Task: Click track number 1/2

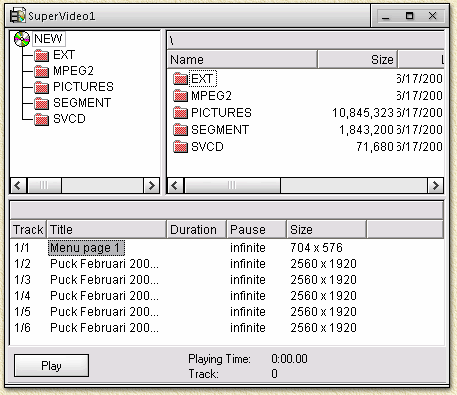Action: point(22,264)
